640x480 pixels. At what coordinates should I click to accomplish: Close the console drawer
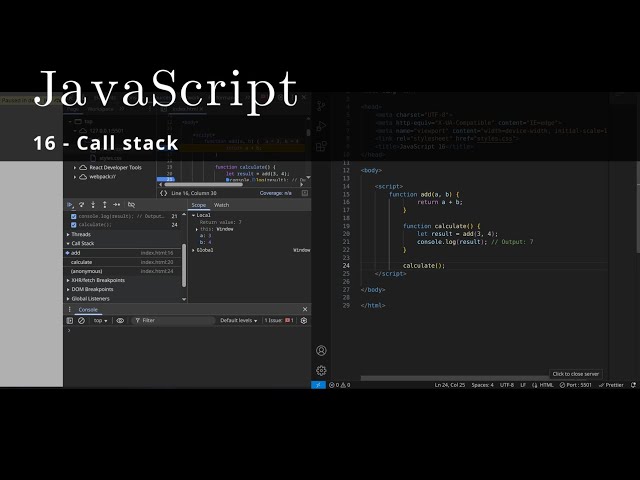tap(305, 309)
